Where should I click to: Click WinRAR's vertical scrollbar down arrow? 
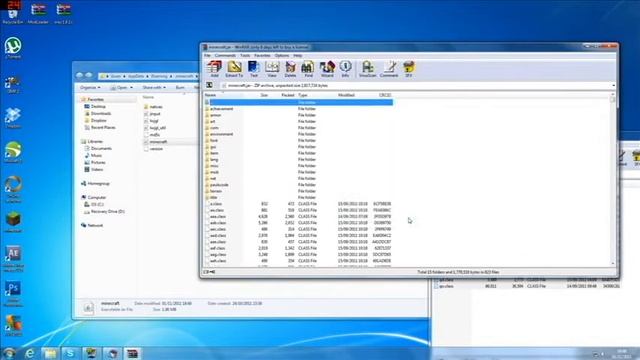(613, 264)
